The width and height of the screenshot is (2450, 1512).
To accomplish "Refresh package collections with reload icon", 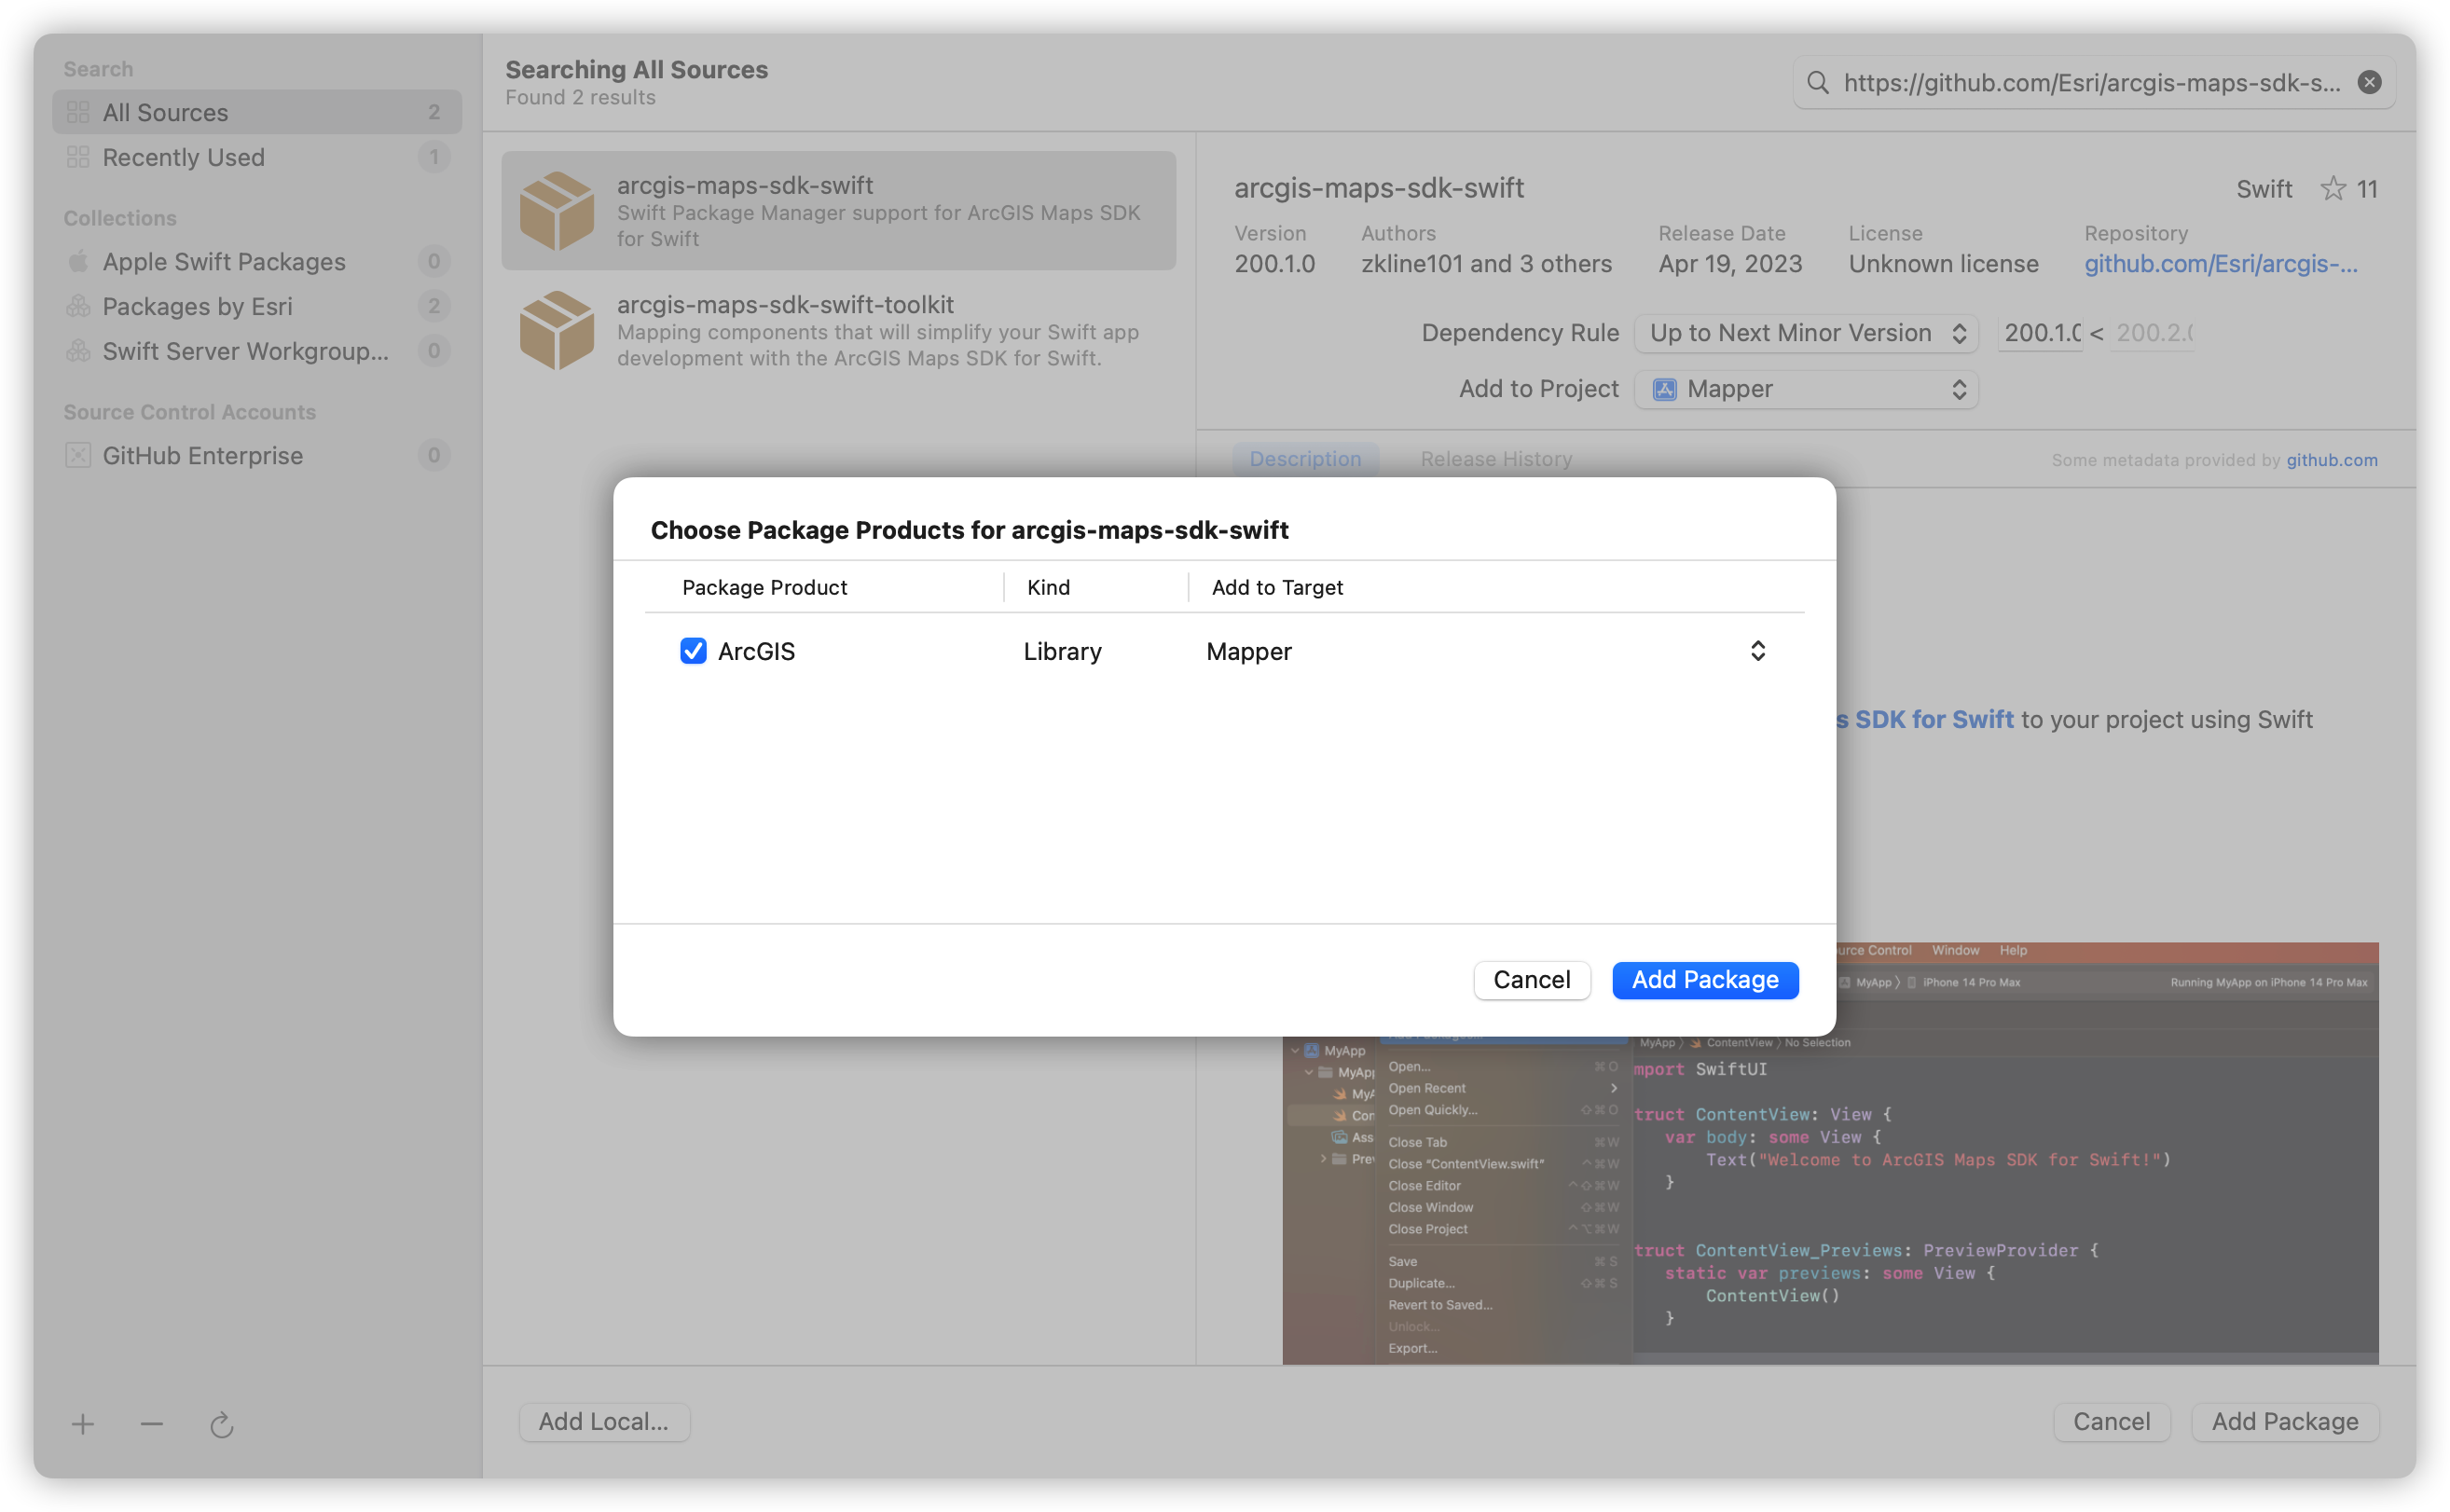I will (222, 1424).
